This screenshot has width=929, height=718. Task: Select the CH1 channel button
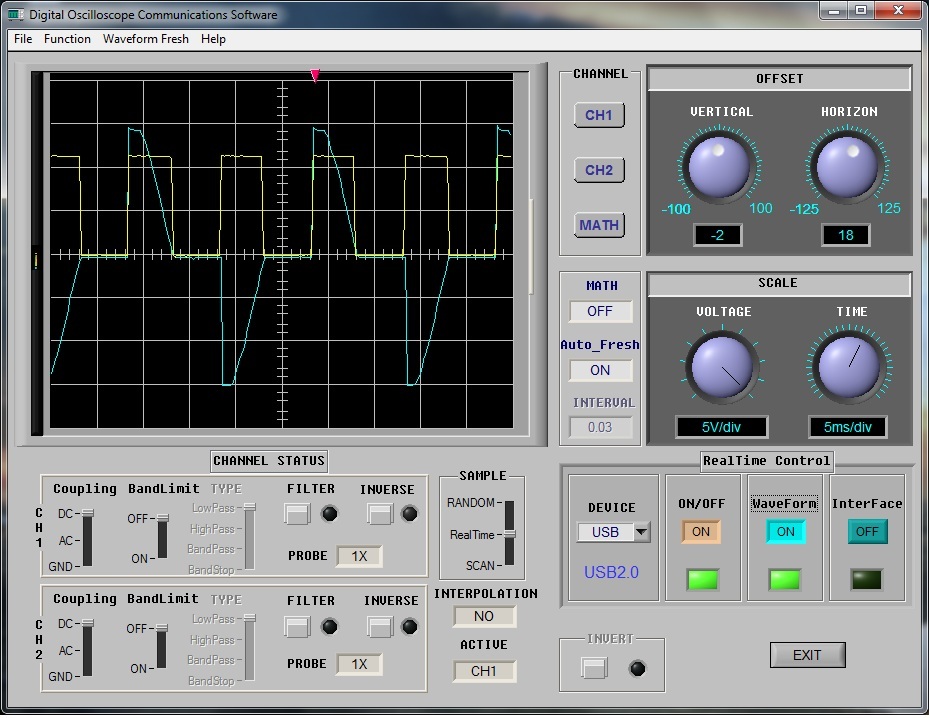[x=599, y=115]
